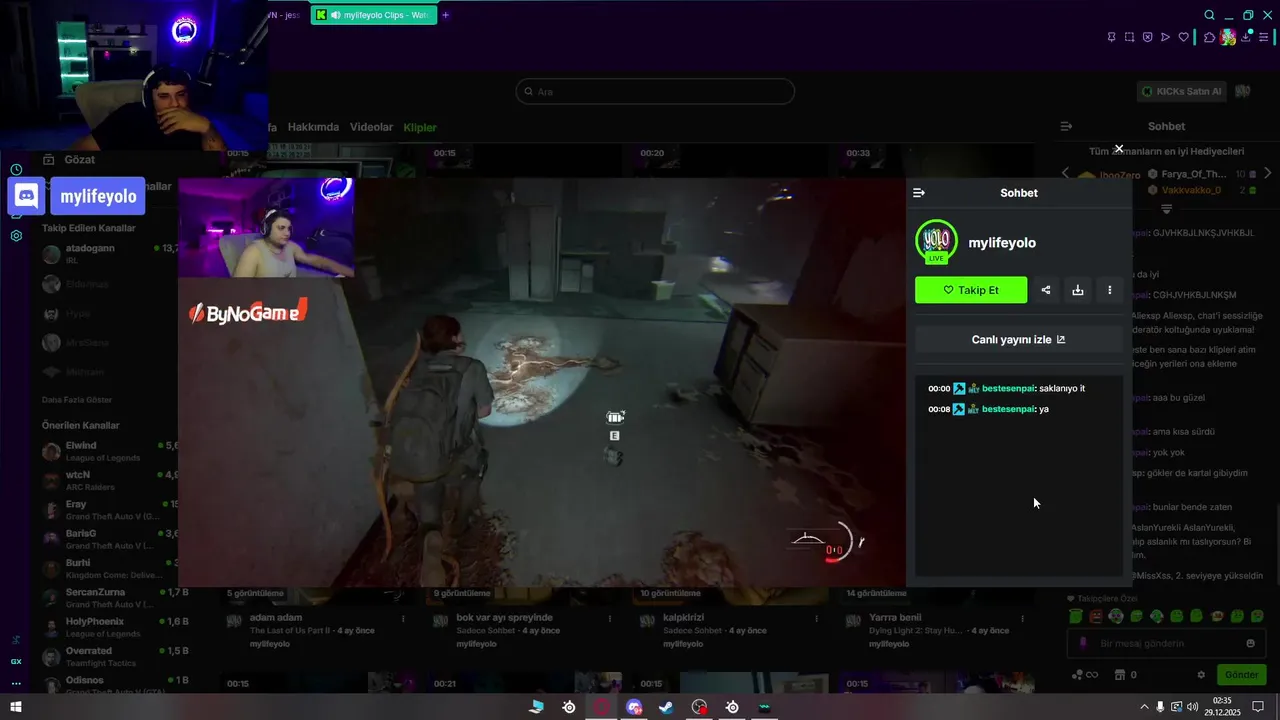Click the browser search magnifier icon
This screenshot has height=720, width=1280.
tap(1209, 15)
